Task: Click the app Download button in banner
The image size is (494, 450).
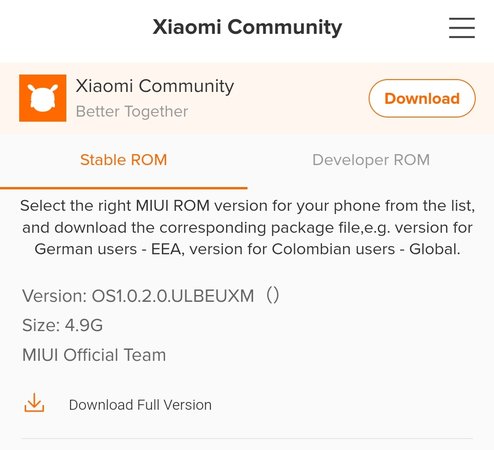Action: click(x=422, y=98)
